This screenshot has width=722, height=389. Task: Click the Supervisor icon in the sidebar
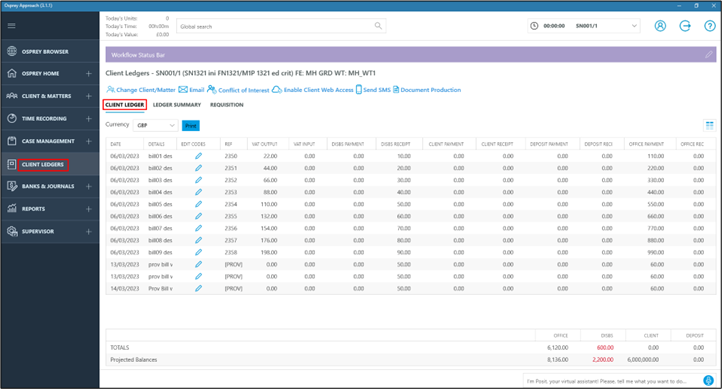tap(12, 231)
